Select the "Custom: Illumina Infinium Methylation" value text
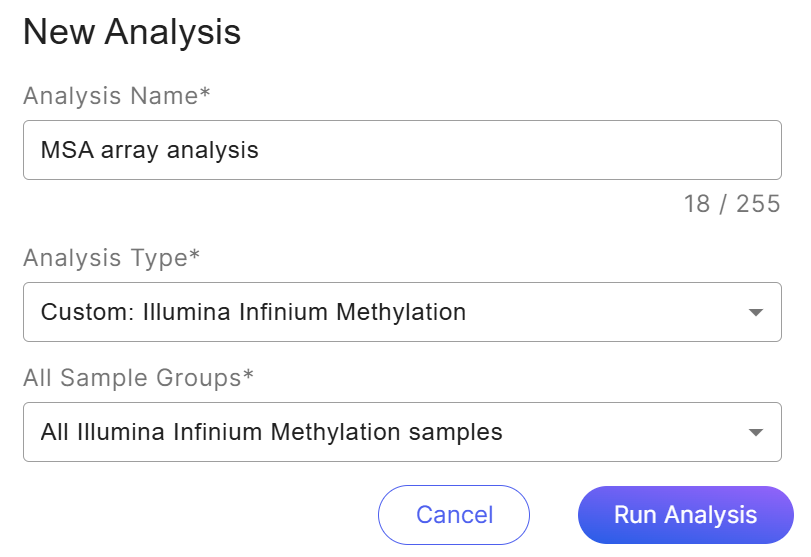Image resolution: width=811 pixels, height=557 pixels. tap(253, 312)
